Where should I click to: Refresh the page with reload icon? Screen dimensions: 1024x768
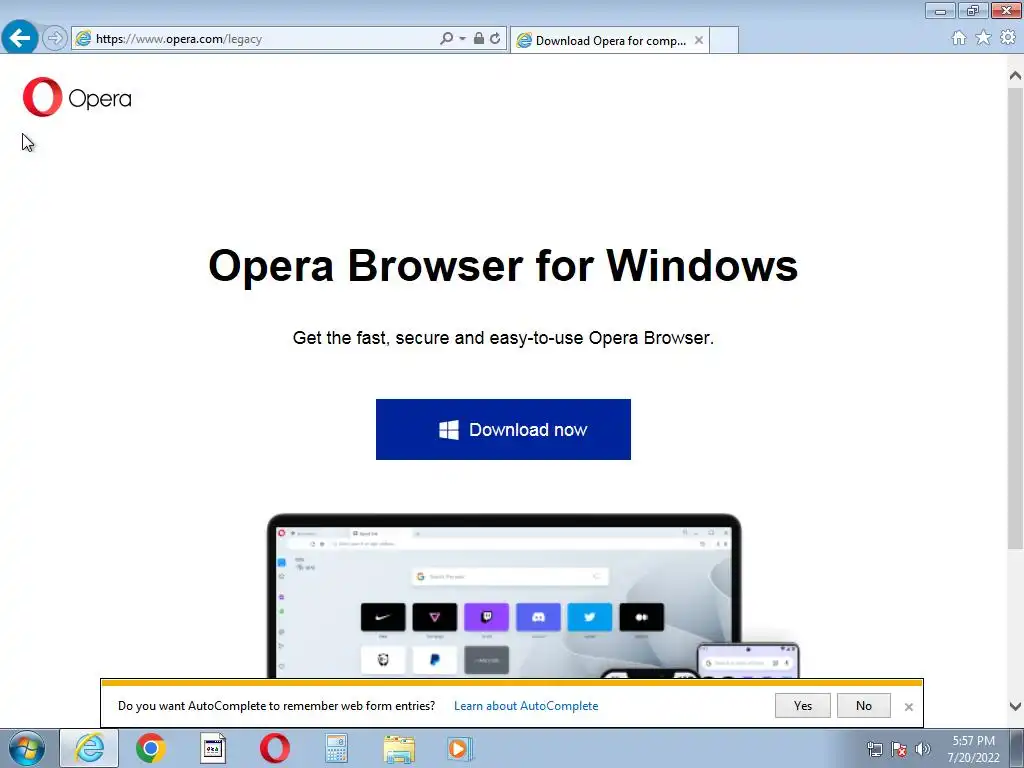[x=496, y=39]
